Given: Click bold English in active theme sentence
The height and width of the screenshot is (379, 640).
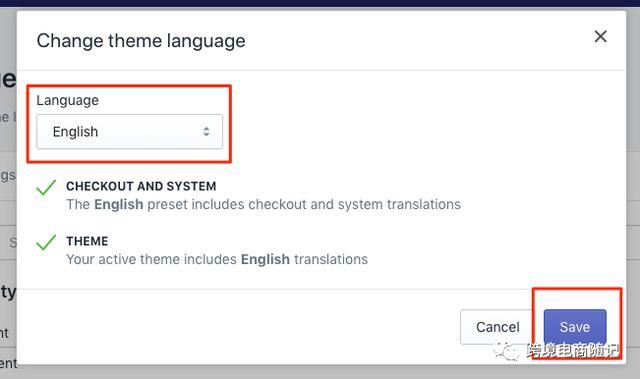Looking at the screenshot, I should pos(265,259).
